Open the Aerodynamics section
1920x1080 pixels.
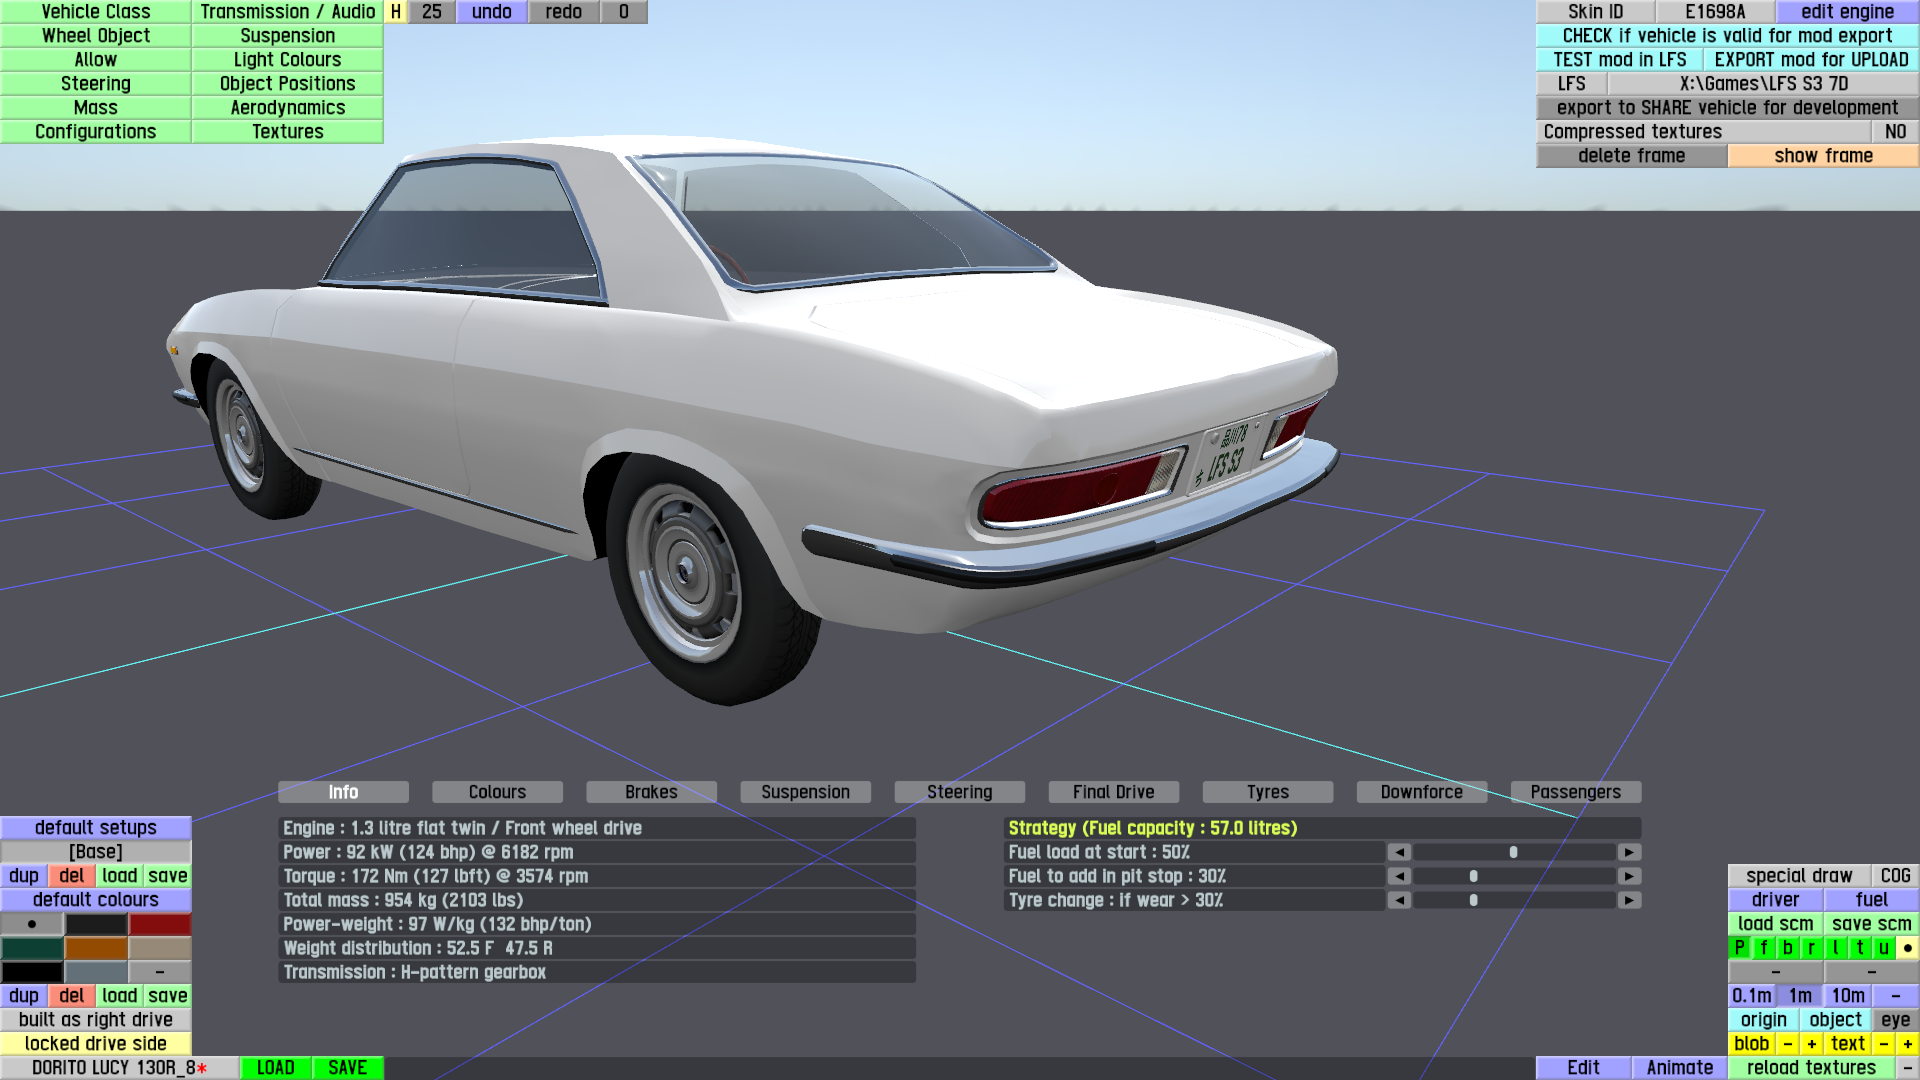point(287,108)
